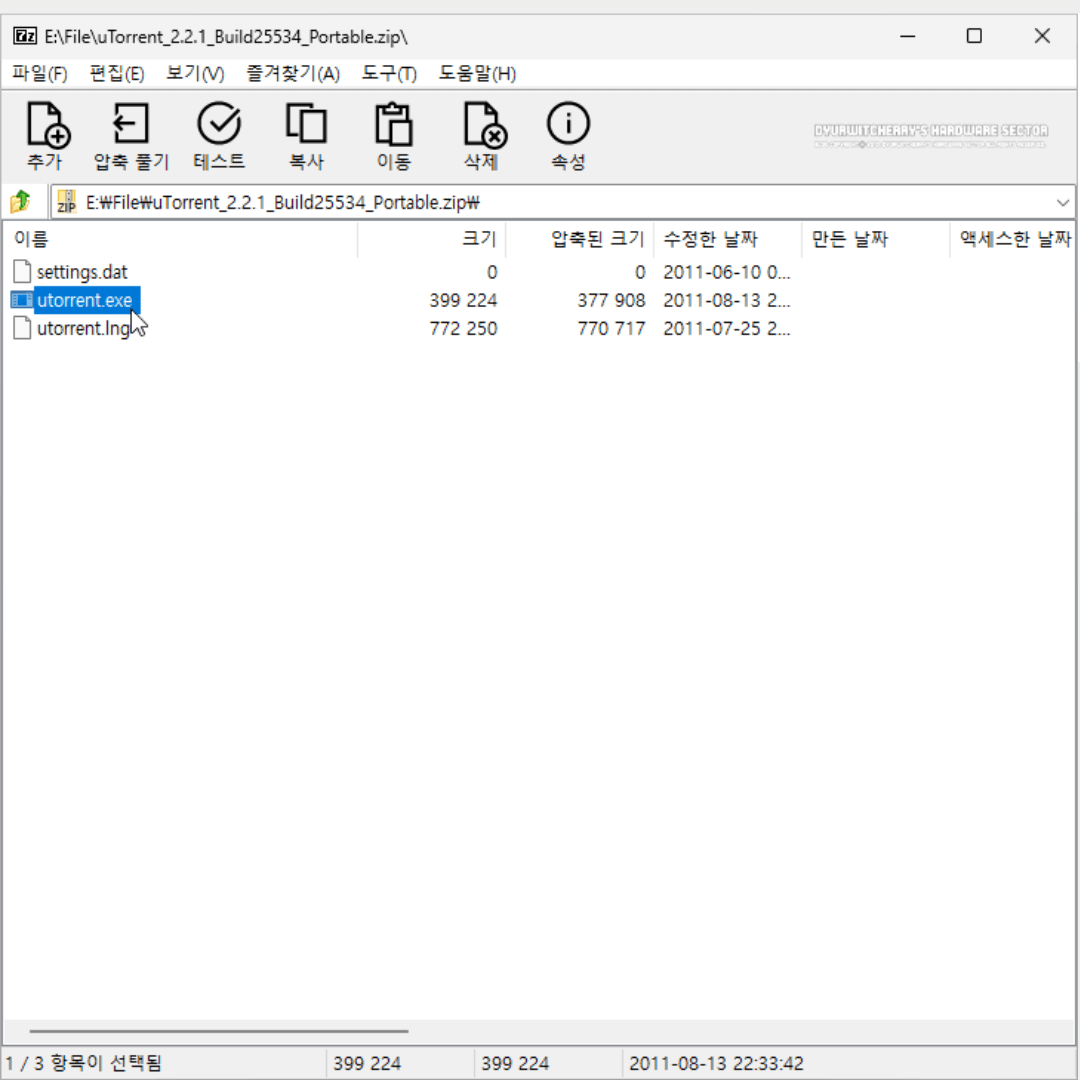1080x1080 pixels.
Task: Click the 이동 (Move) toolbar icon
Action: click(393, 124)
